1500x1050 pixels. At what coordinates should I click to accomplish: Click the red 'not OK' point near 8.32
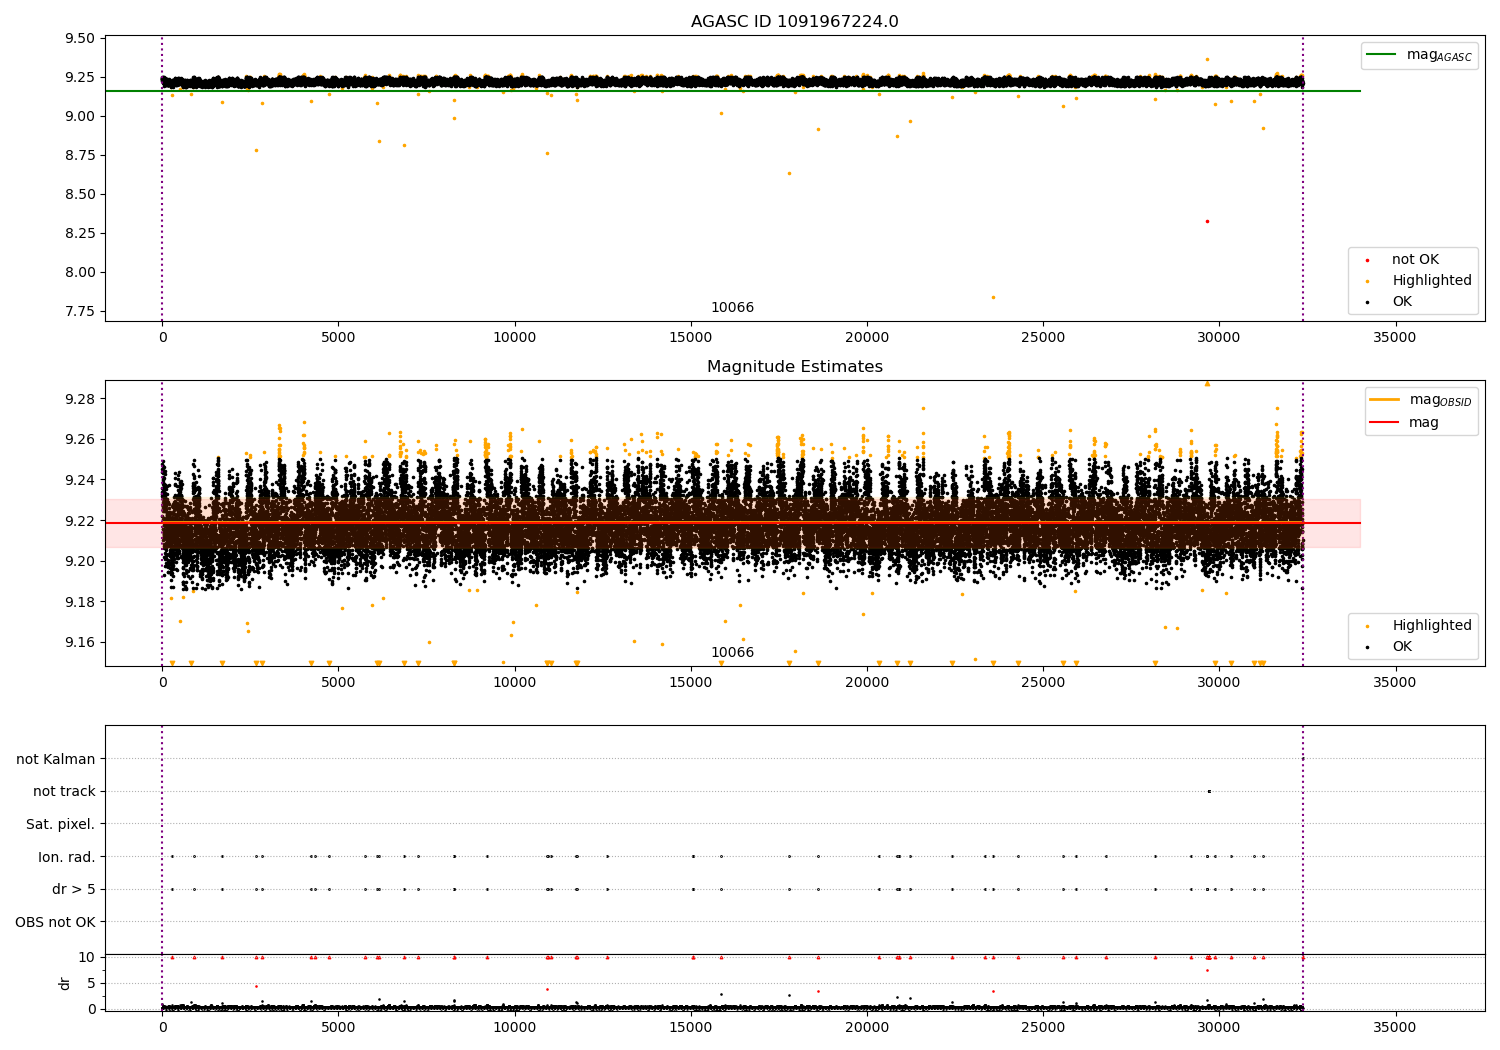pyautogui.click(x=1207, y=221)
